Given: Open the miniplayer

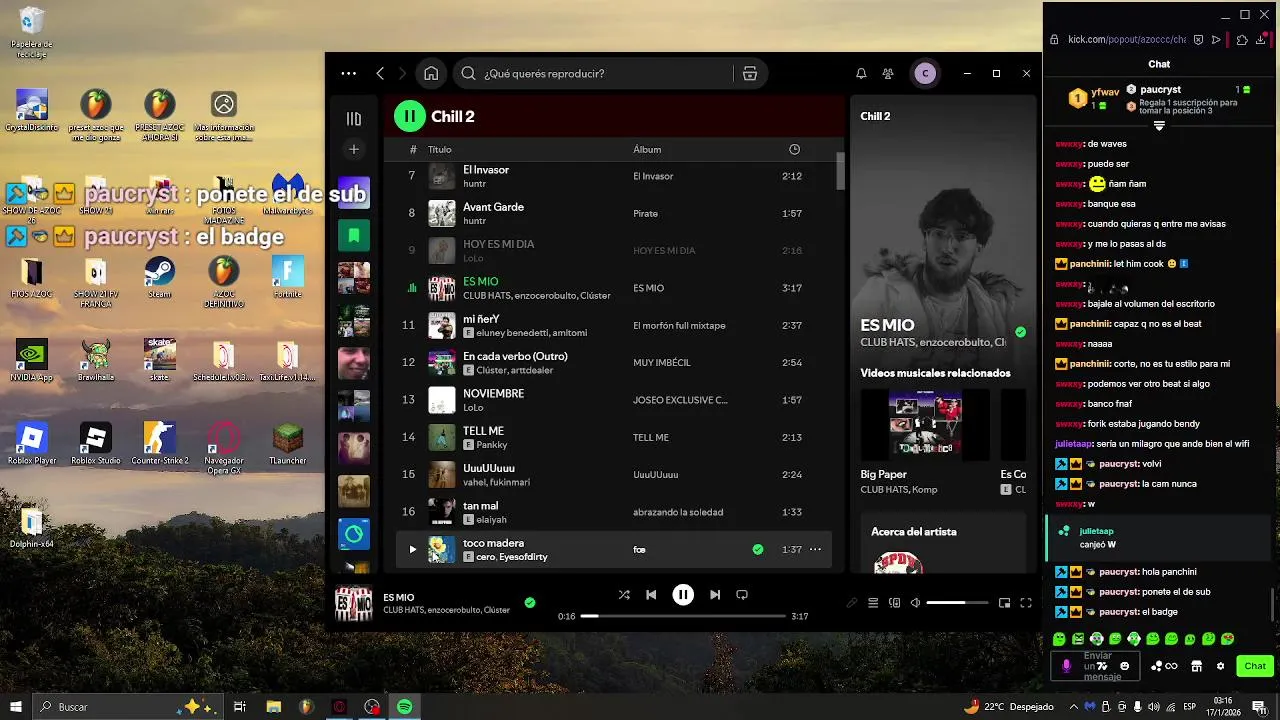Looking at the screenshot, I should (1004, 603).
